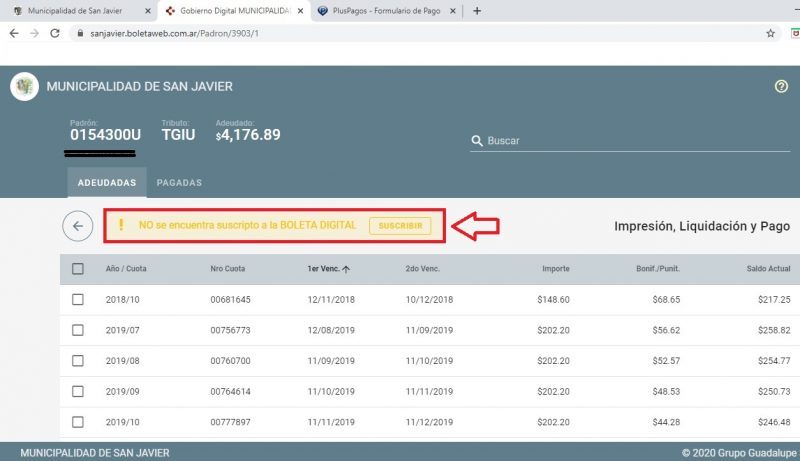Sort by 1er Venc. column arrow

[x=346, y=269]
